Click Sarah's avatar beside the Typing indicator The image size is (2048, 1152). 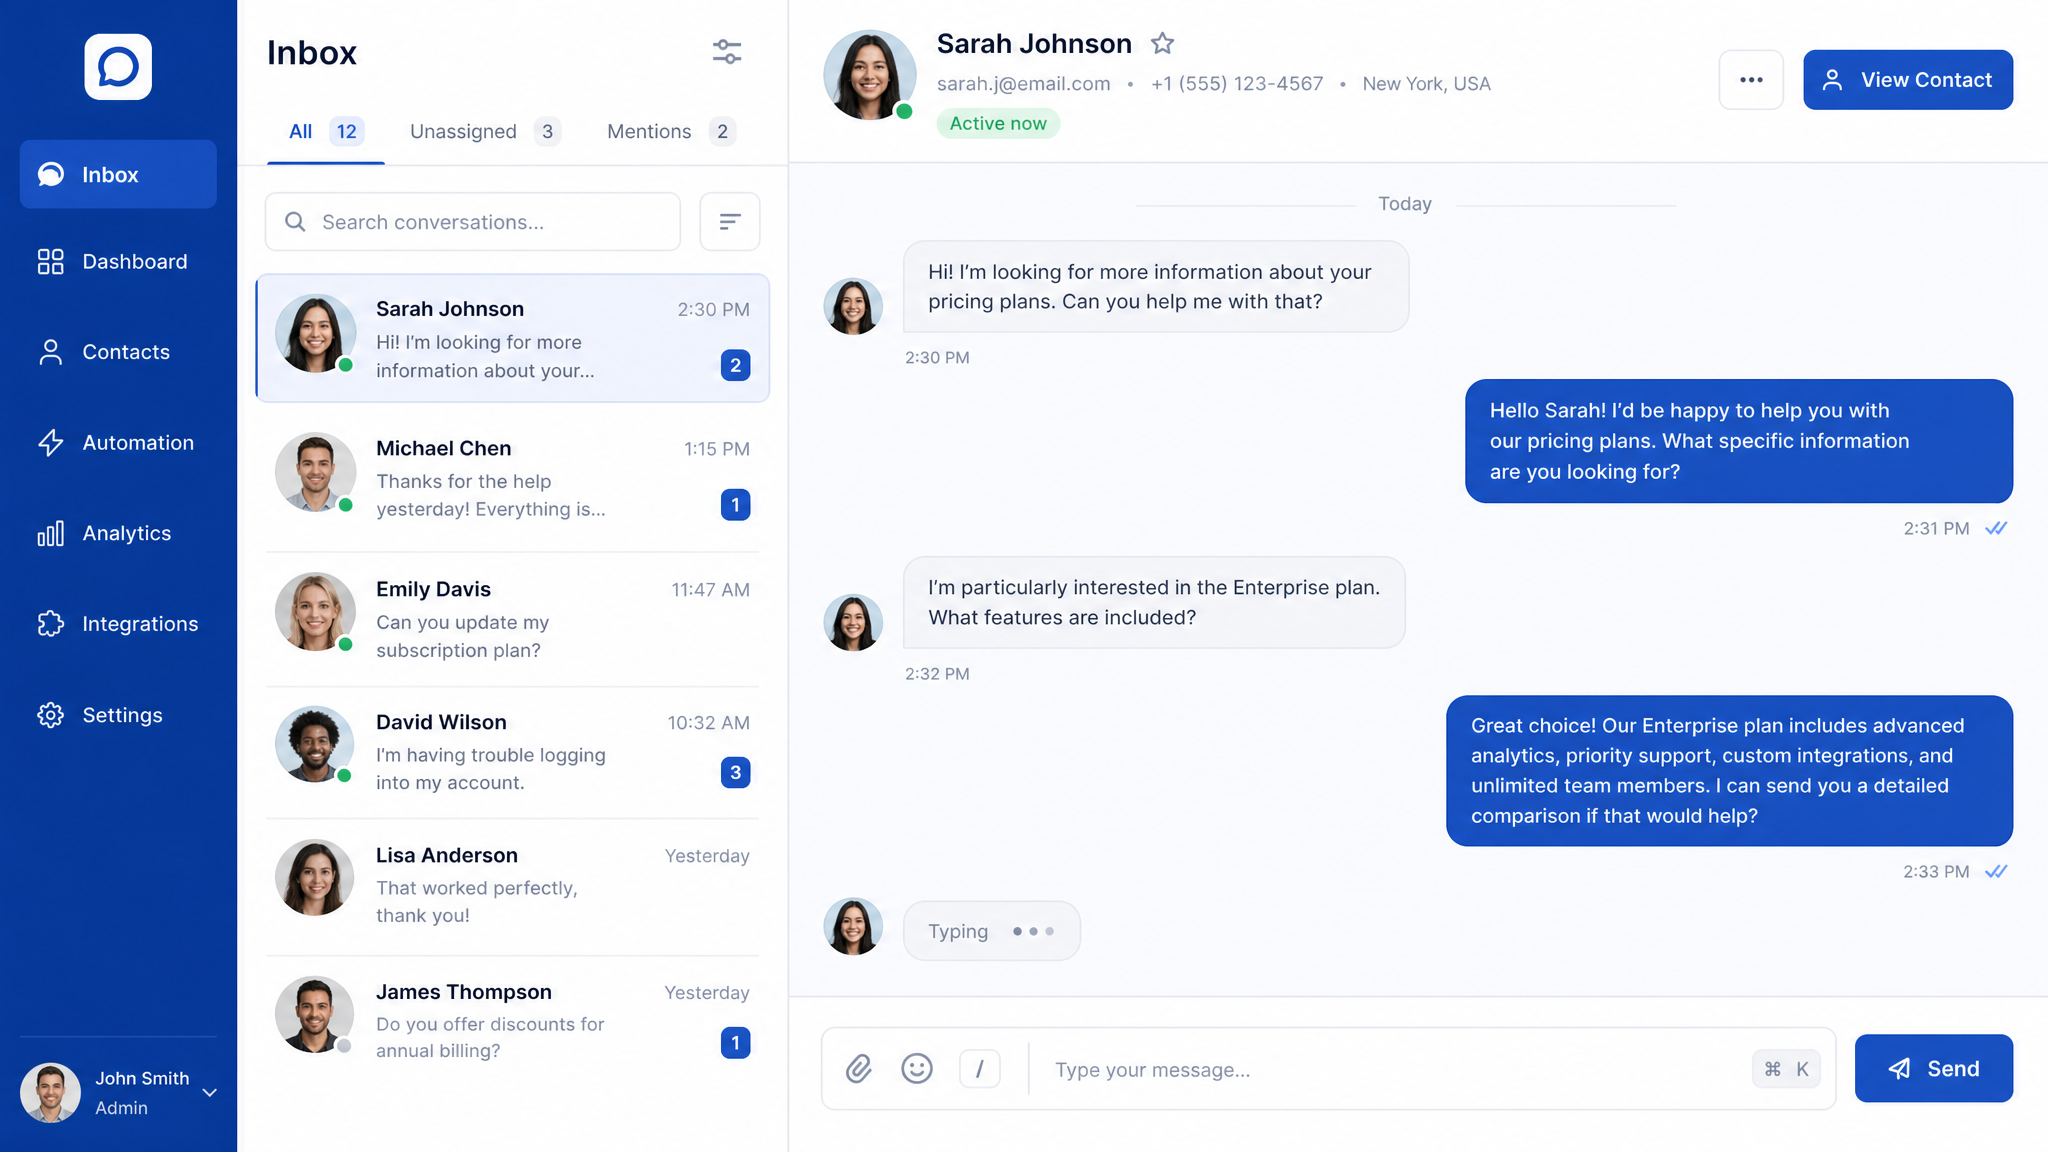click(853, 926)
